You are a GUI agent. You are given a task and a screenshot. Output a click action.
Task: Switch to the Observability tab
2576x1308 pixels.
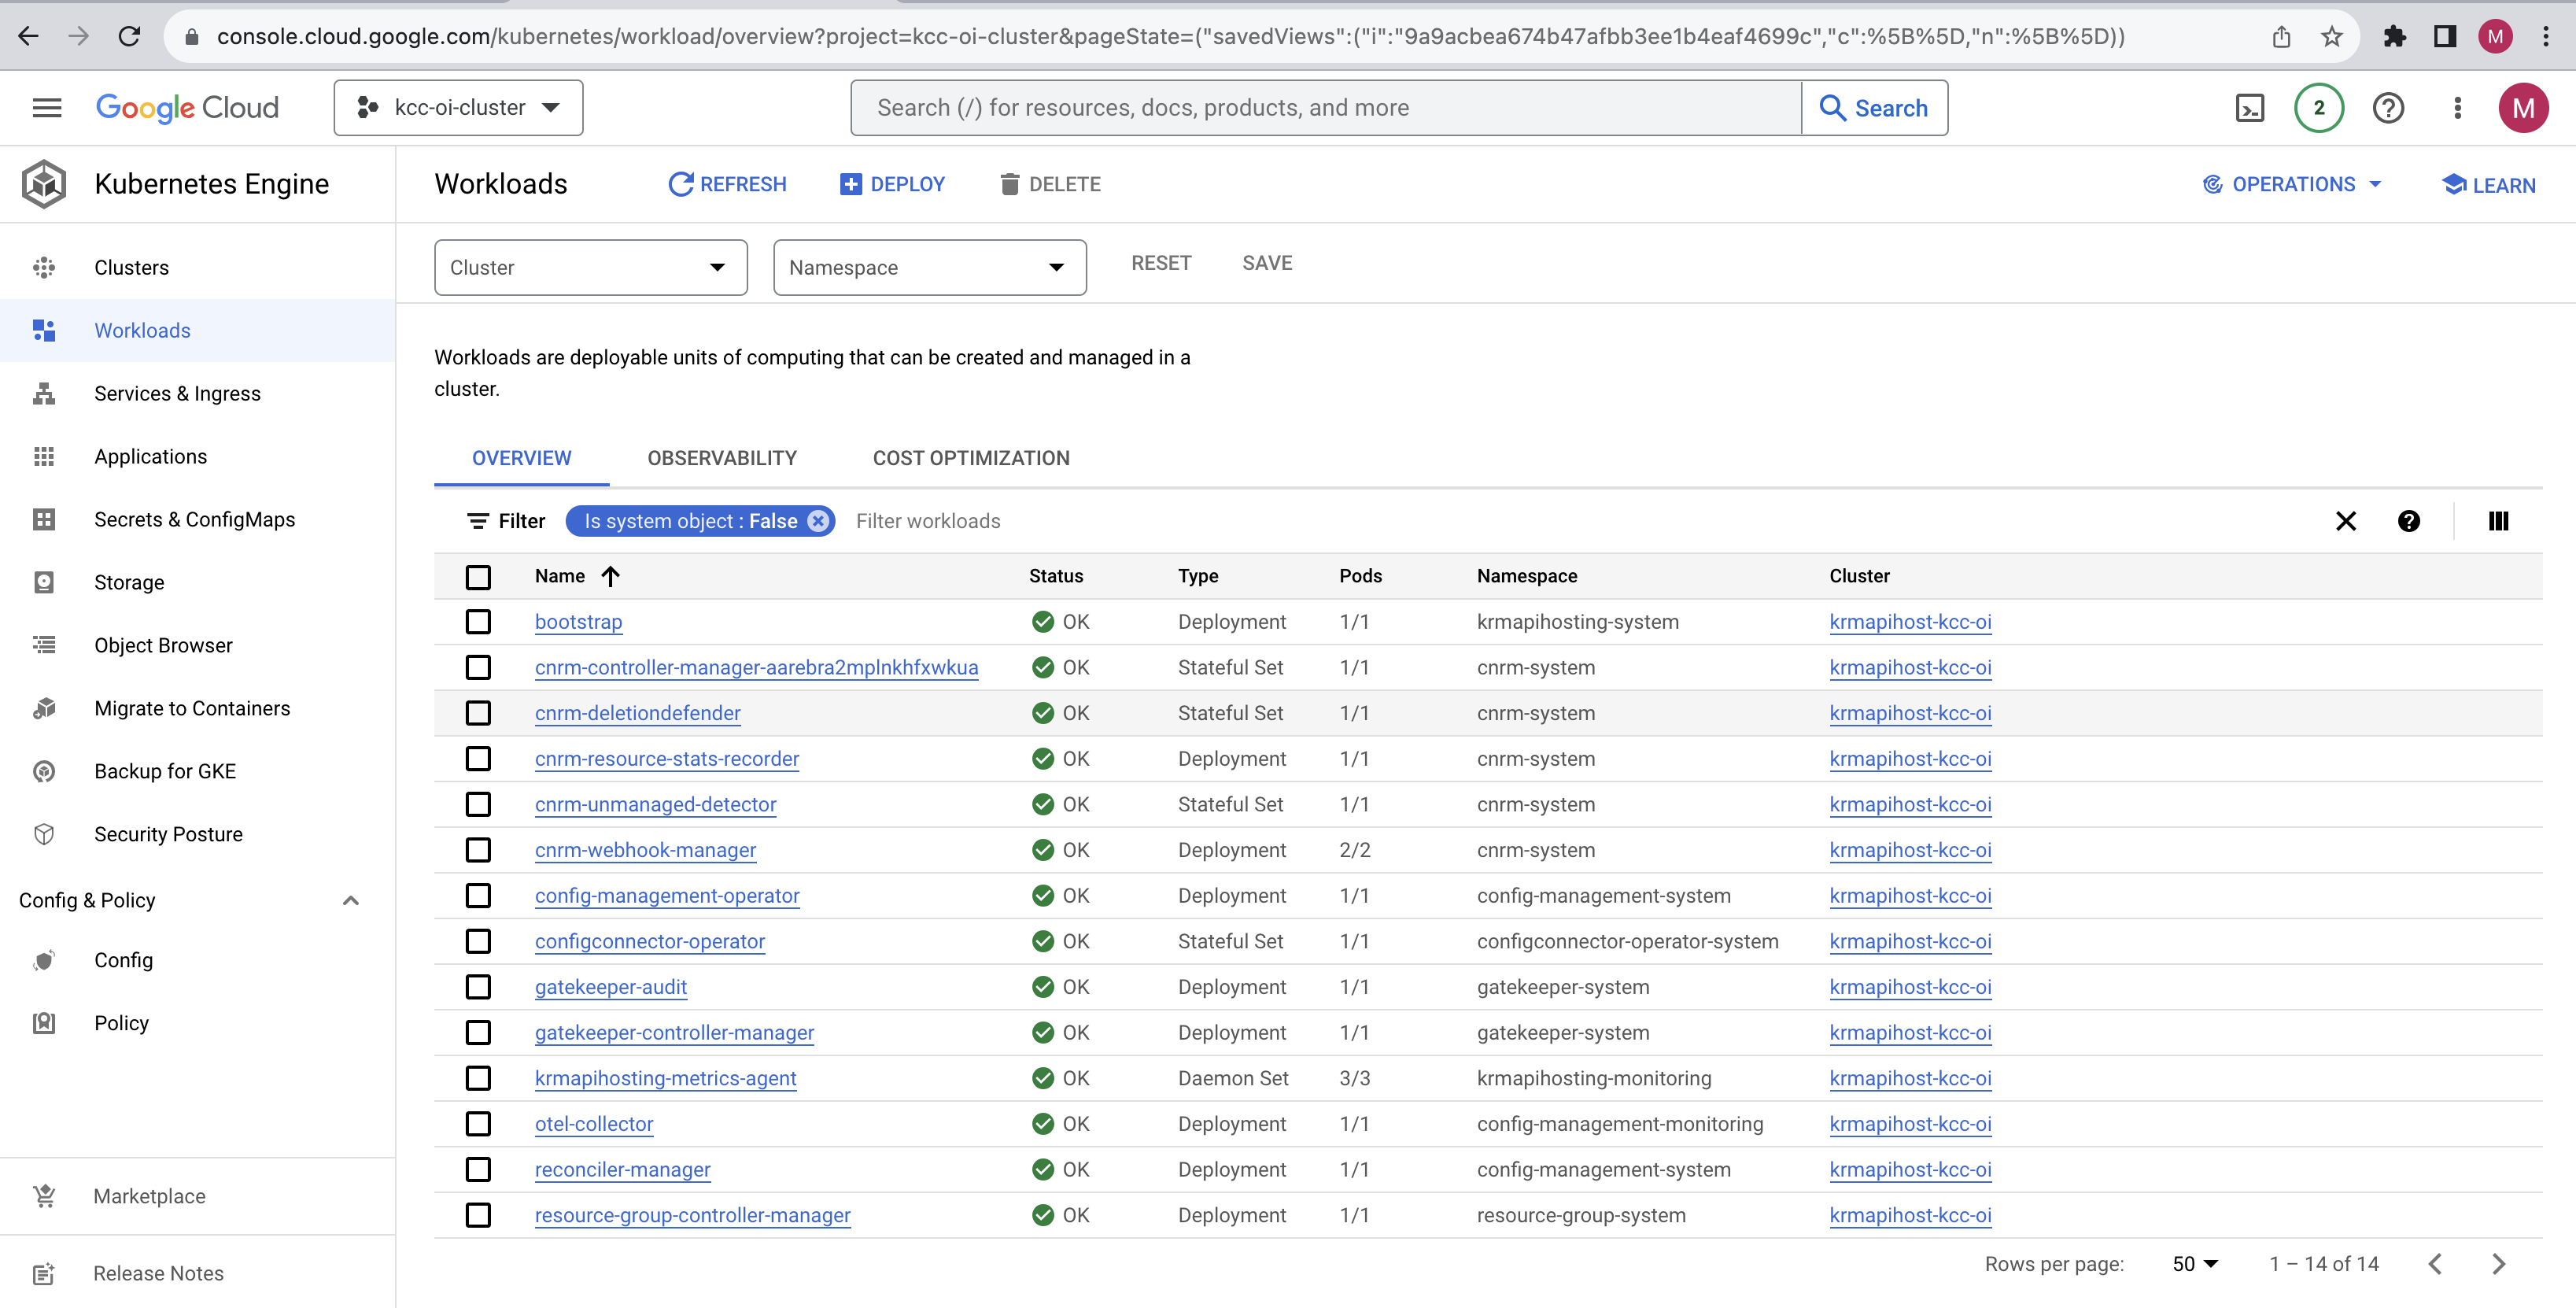tap(721, 457)
